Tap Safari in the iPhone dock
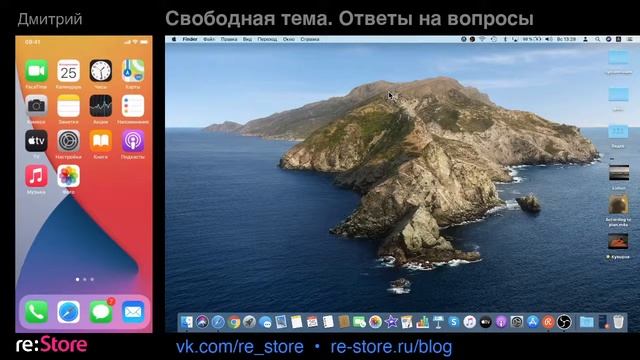Screen dimensions: 640x360 click(69, 312)
